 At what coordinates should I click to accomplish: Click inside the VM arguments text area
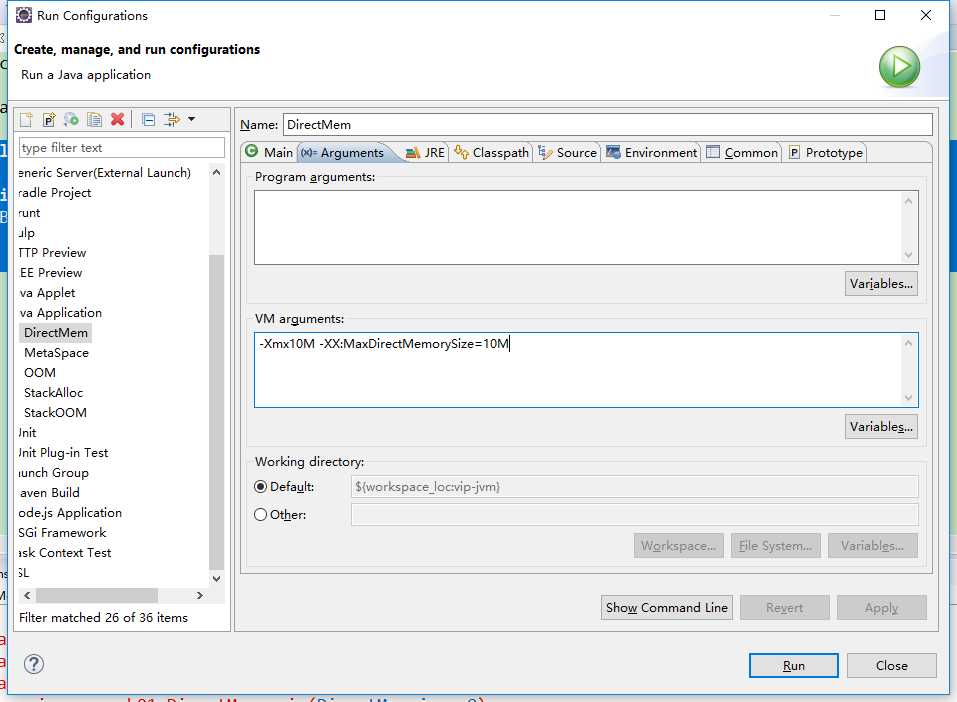click(577, 370)
